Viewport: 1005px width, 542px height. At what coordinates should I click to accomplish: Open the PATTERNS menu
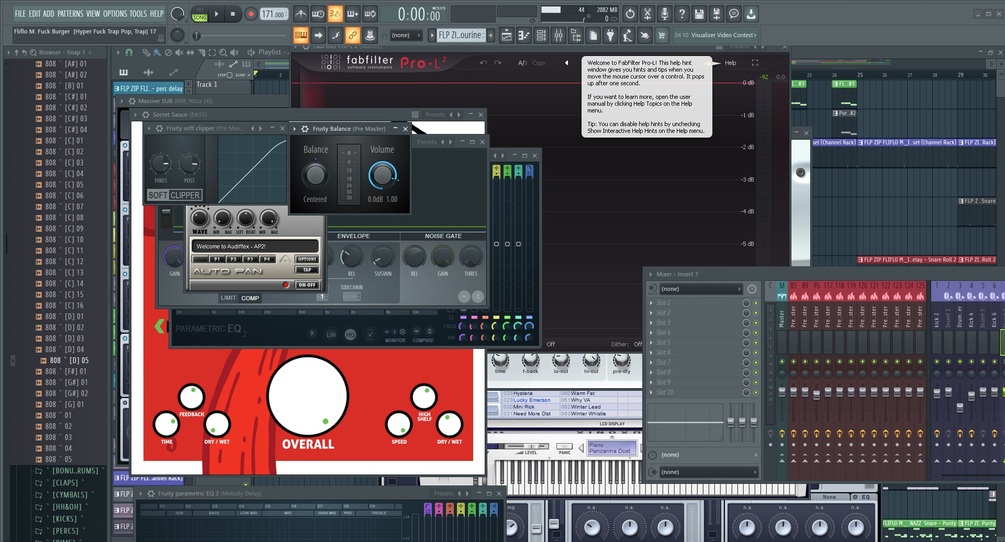click(x=71, y=13)
